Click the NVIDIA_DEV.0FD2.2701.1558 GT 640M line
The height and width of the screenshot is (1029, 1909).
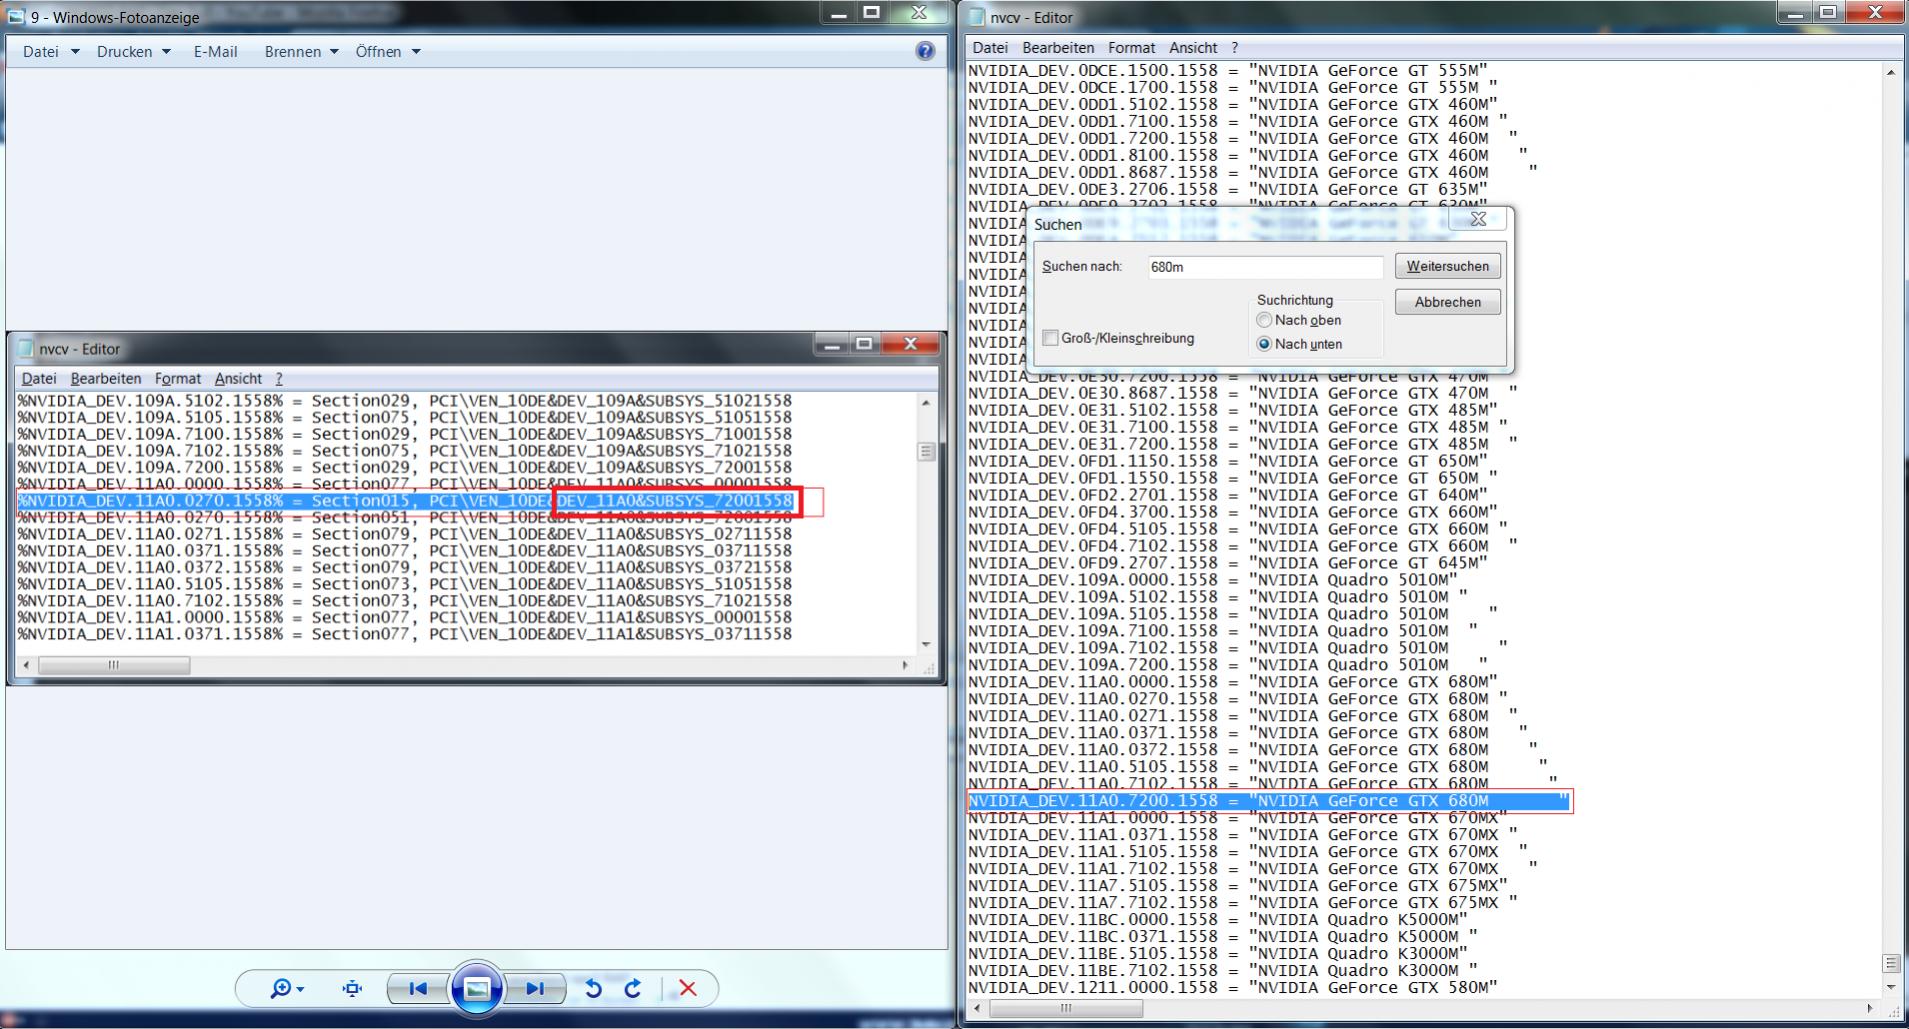point(1227,495)
